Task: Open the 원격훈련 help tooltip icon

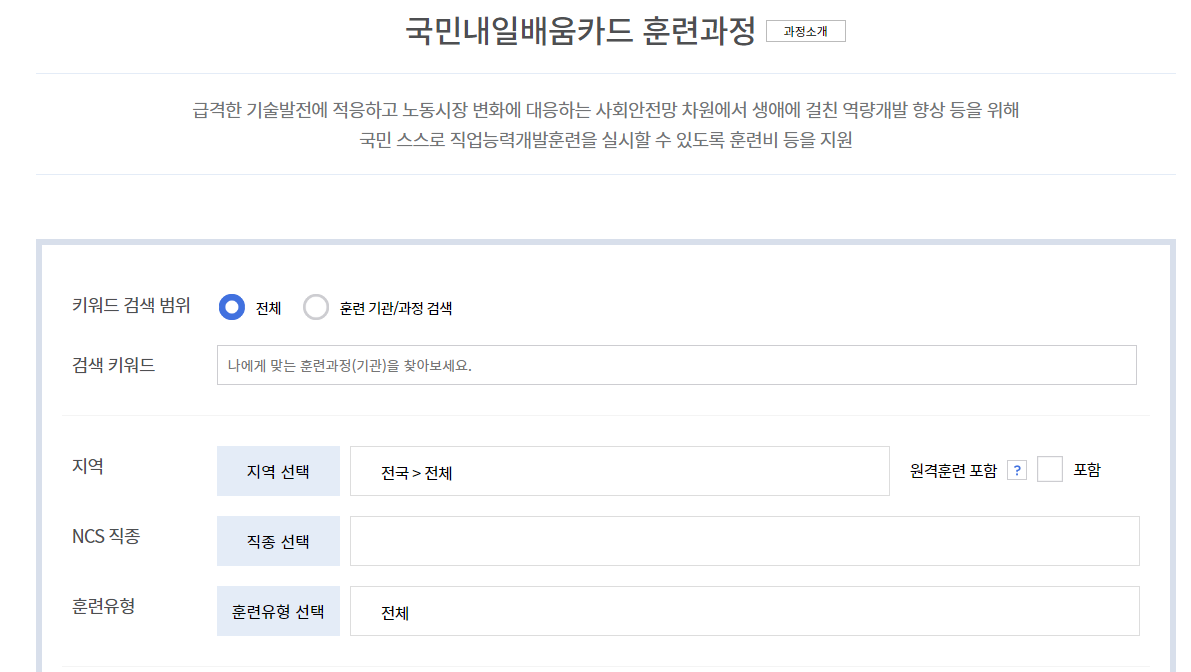Action: 1018,470
